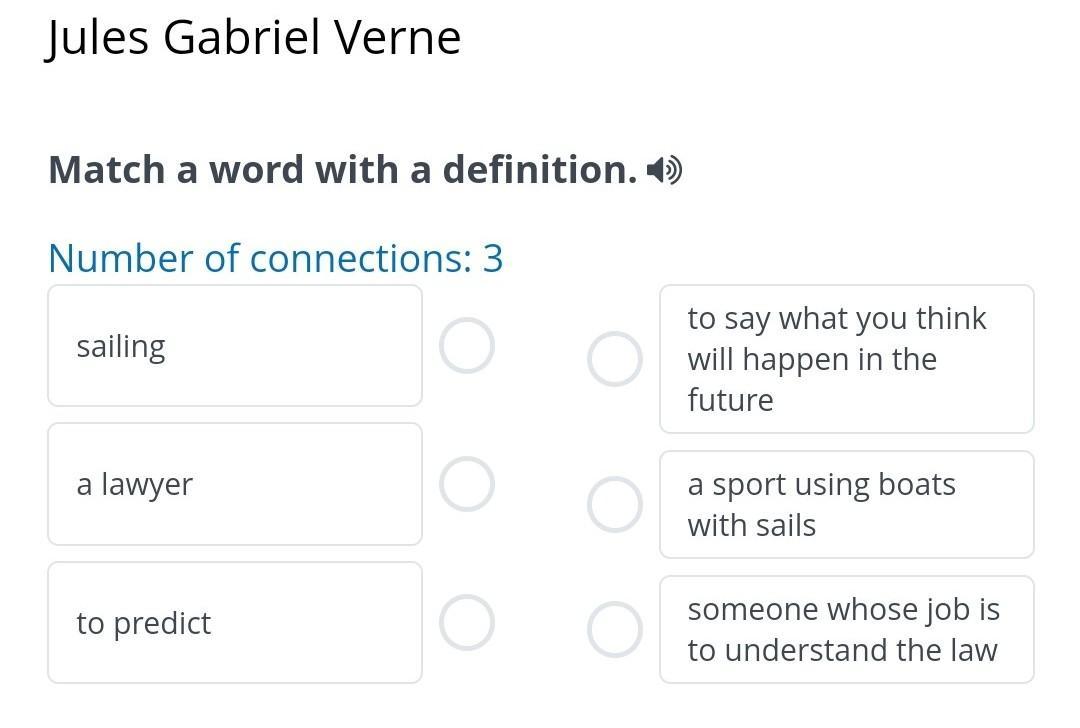Click the 'Jules Gabriel Verne' title
The image size is (1080, 728).
[254, 38]
